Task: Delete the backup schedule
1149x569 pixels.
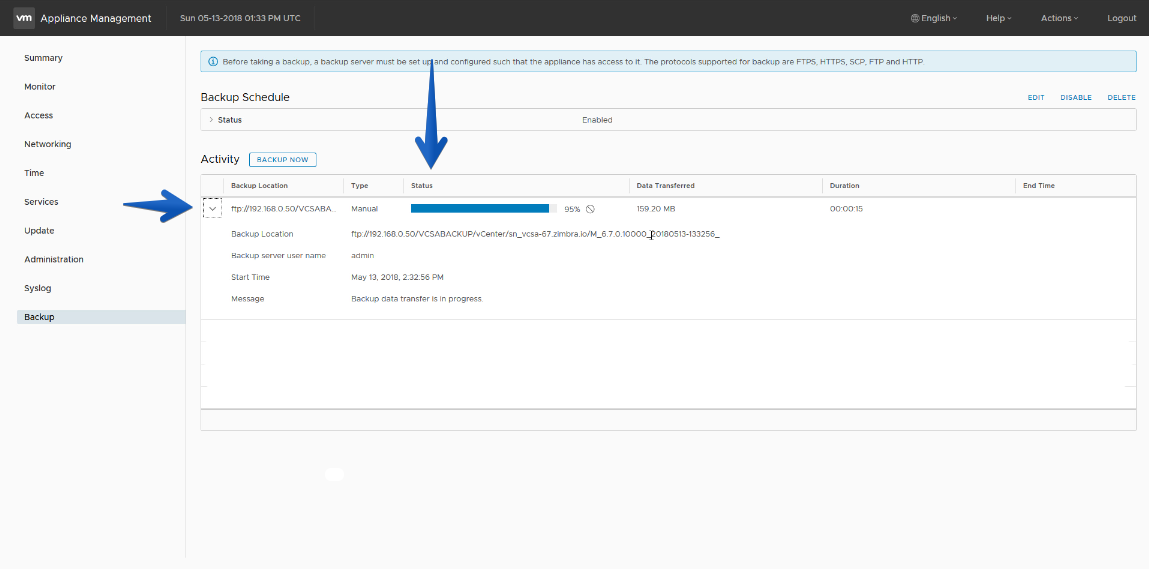Action: (1121, 98)
